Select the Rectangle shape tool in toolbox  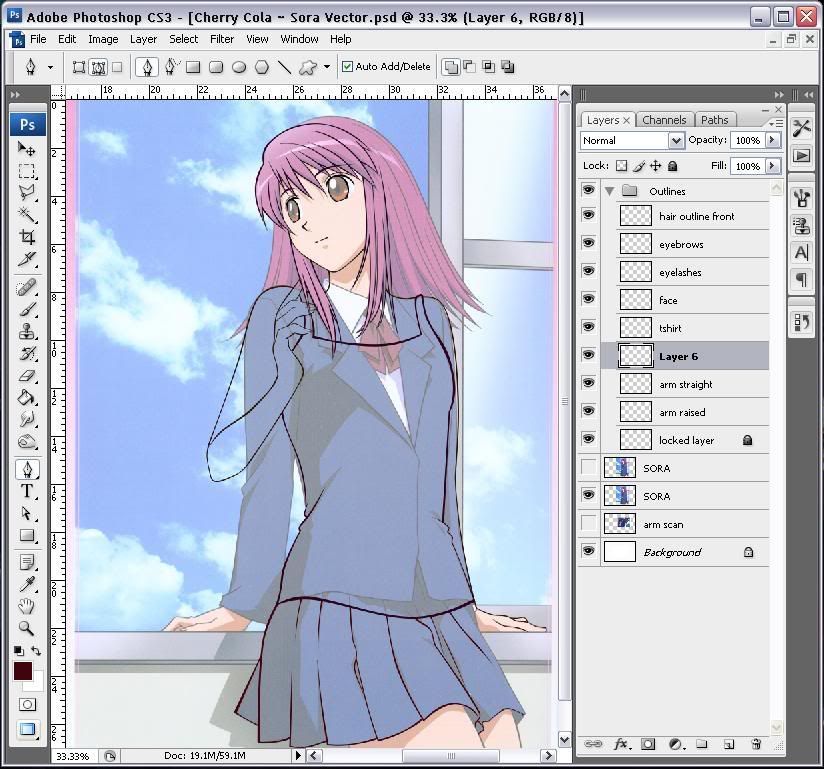pos(27,536)
